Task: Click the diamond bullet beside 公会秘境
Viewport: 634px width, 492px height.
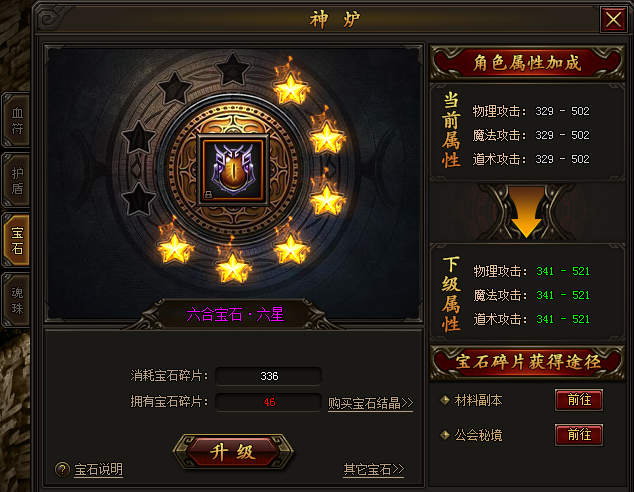Action: click(445, 435)
